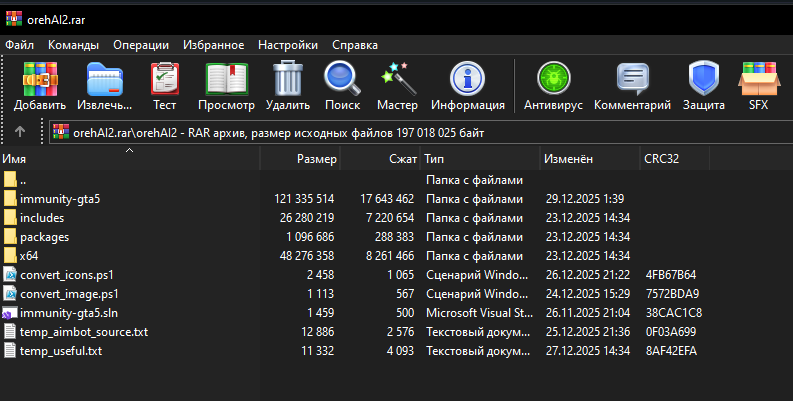Create SFX archive icon
Viewport: 793px width, 401px height.
pyautogui.click(x=758, y=78)
